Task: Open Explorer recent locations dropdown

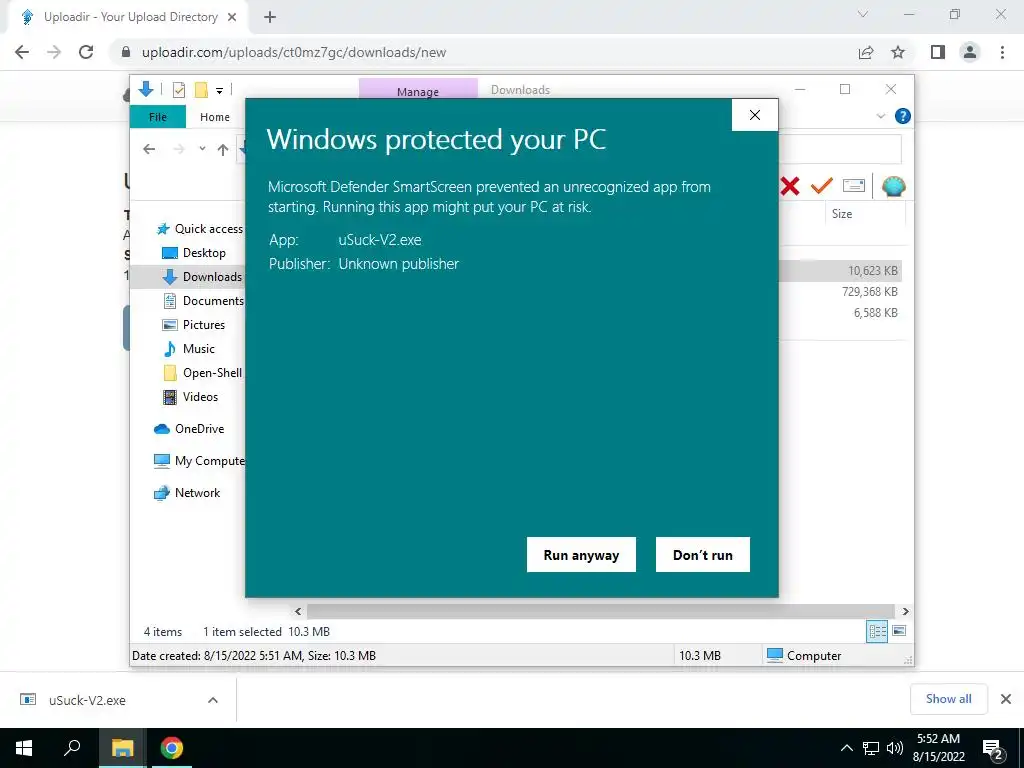Action: tap(202, 149)
